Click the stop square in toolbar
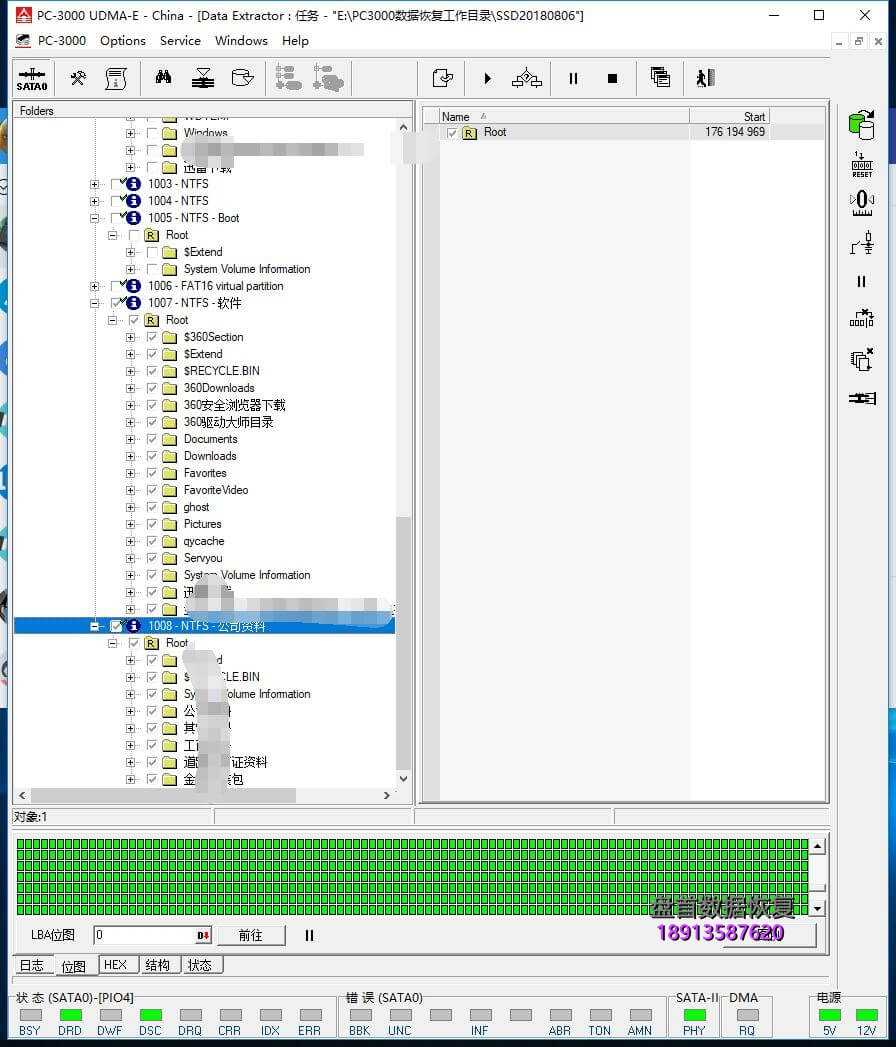896x1047 pixels. [x=613, y=78]
